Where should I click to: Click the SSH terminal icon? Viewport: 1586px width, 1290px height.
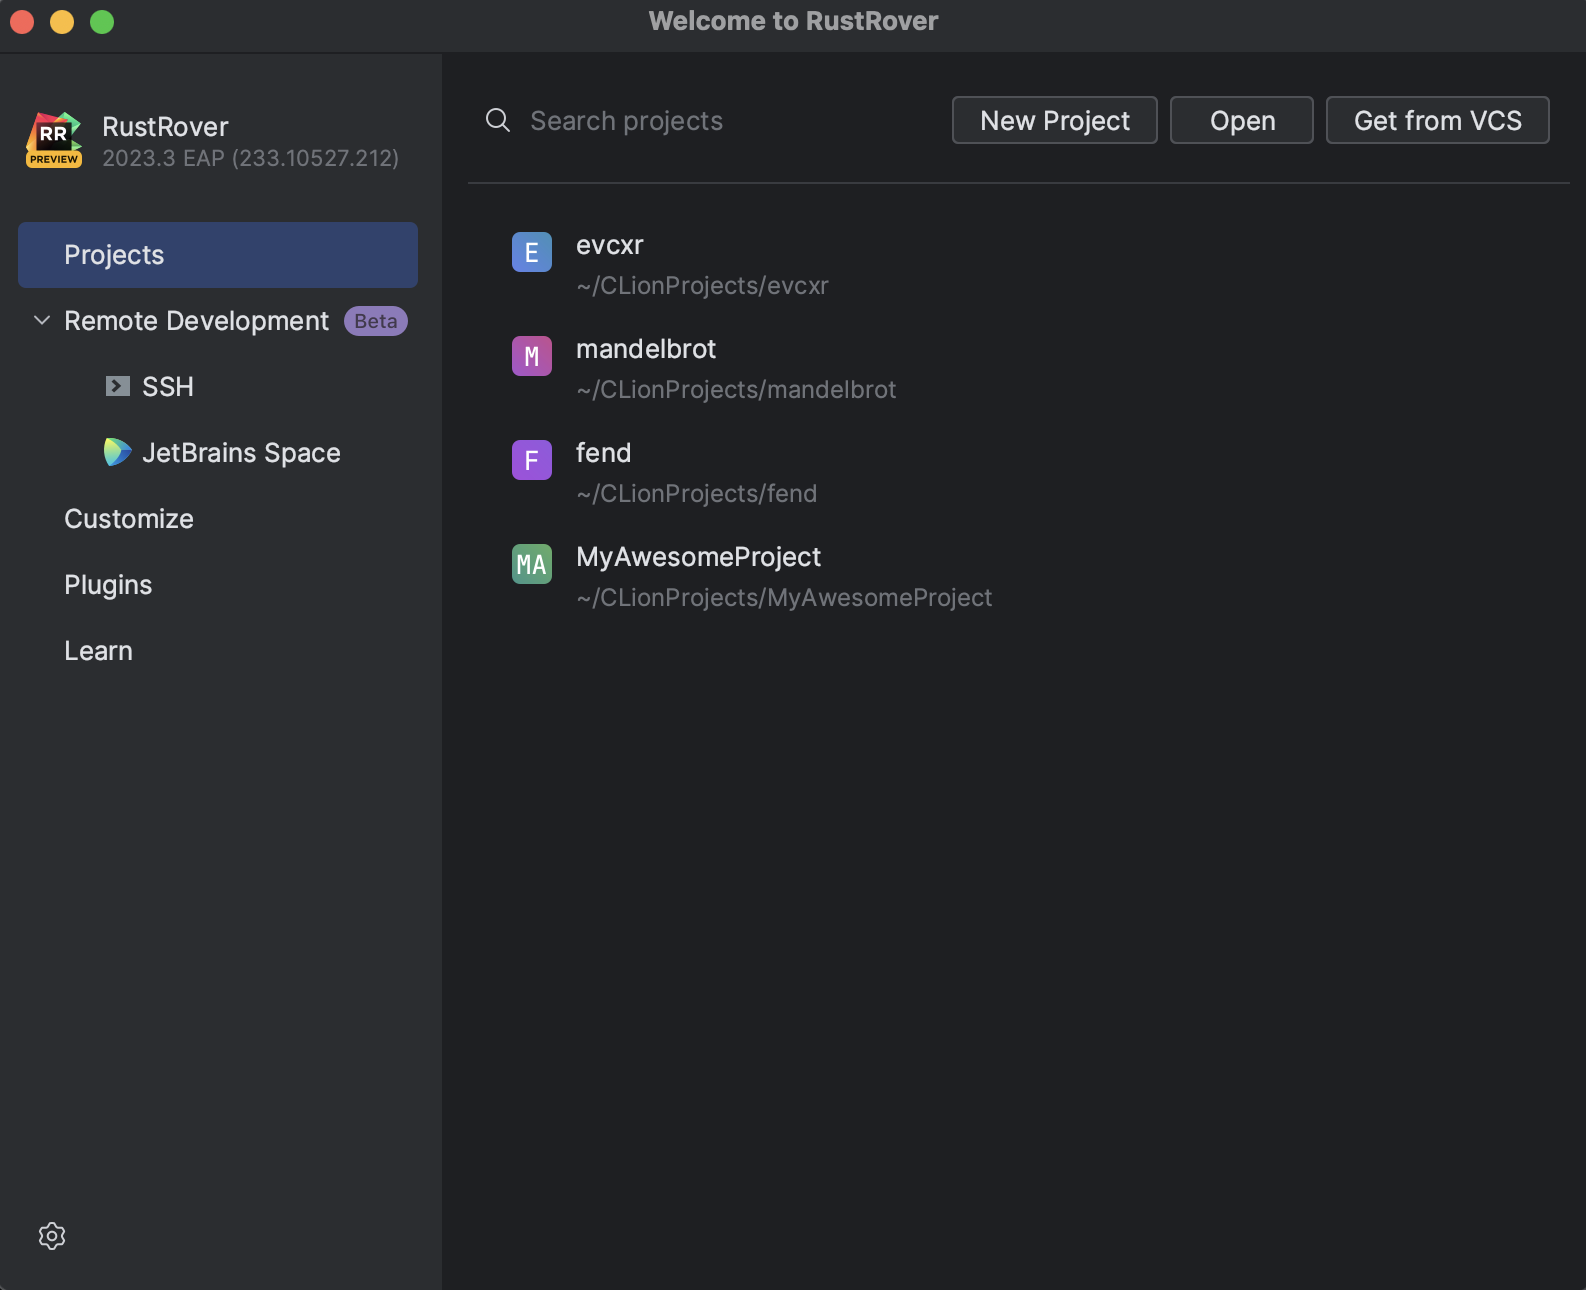118,386
